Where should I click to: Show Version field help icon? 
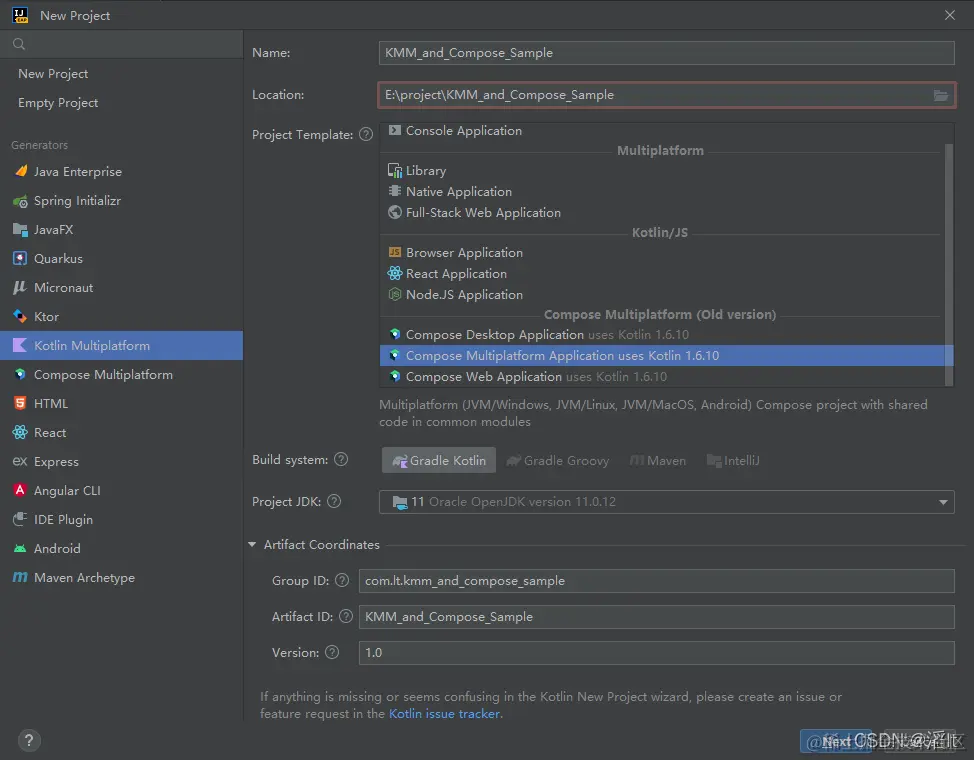click(x=332, y=652)
